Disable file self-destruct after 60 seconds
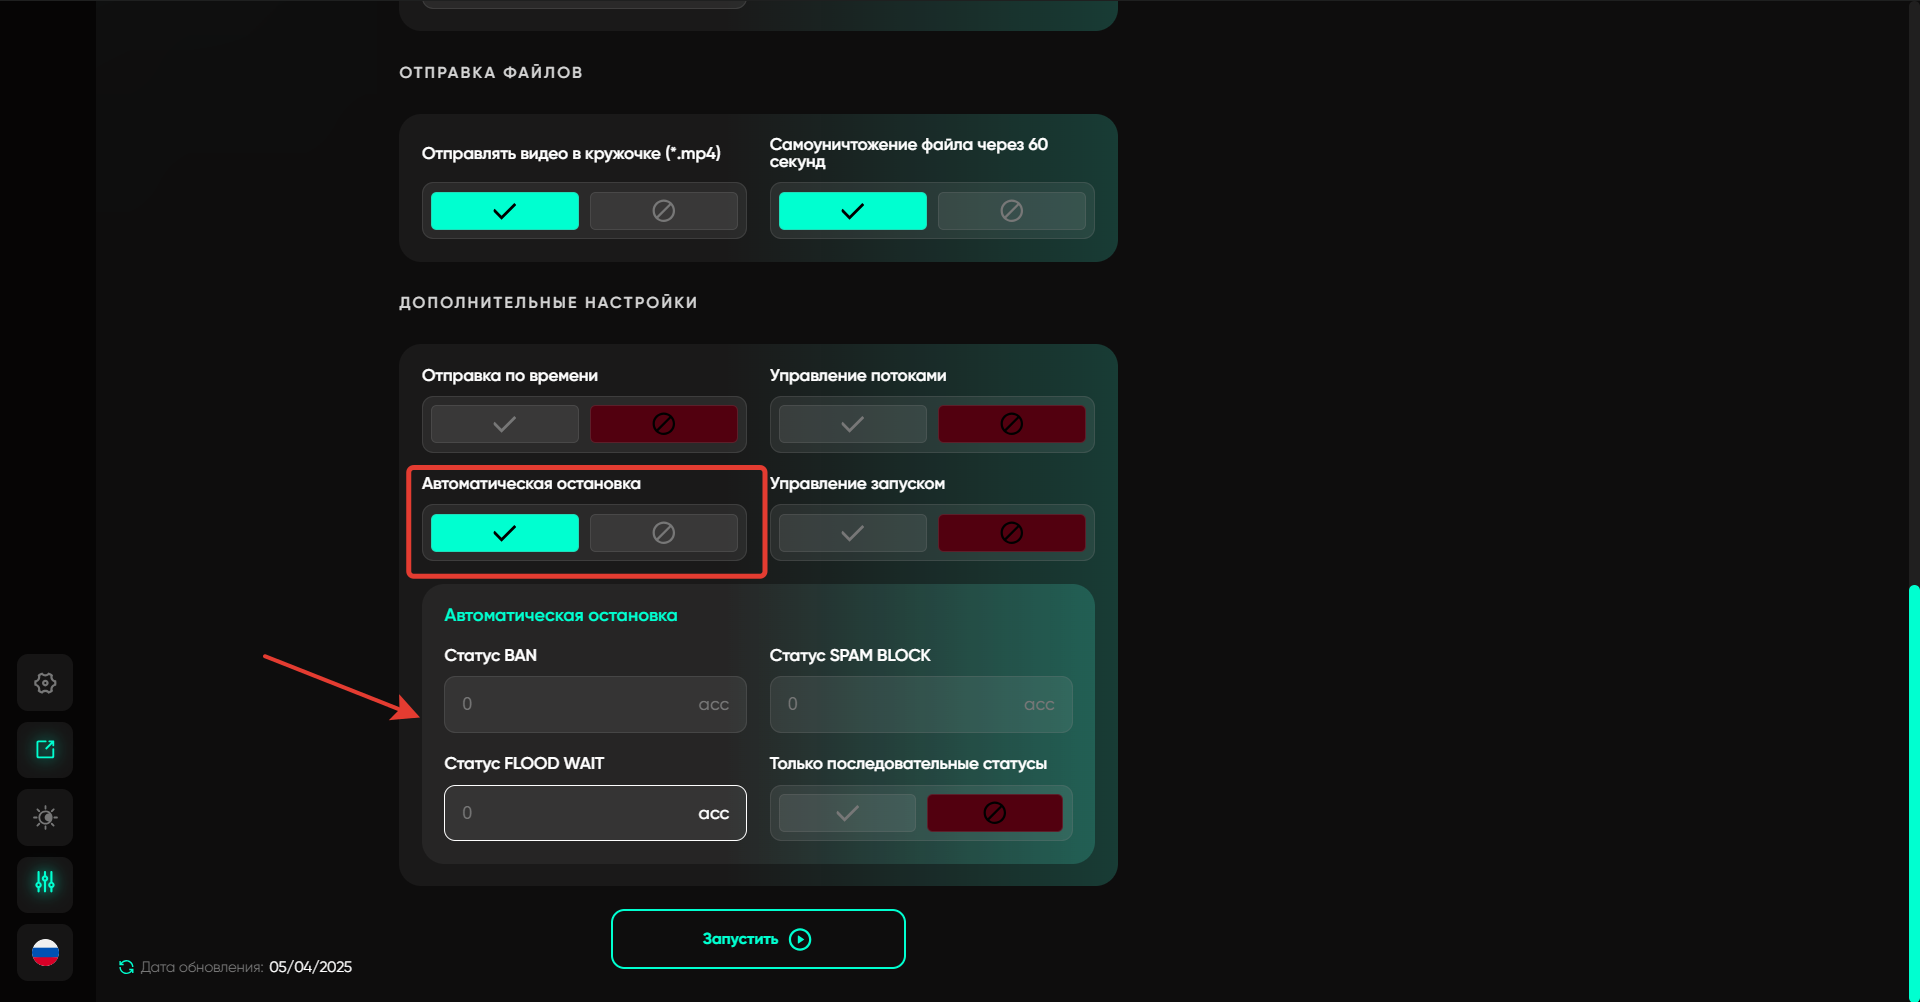1920x1002 pixels. [x=1011, y=211]
